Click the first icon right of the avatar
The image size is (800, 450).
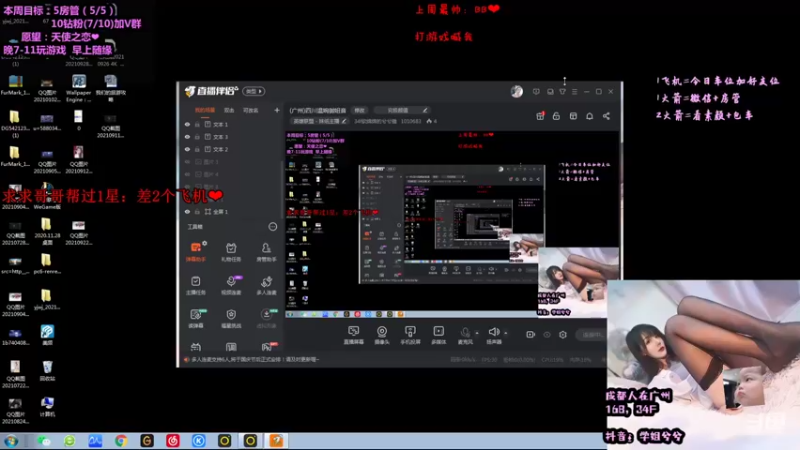click(x=536, y=92)
